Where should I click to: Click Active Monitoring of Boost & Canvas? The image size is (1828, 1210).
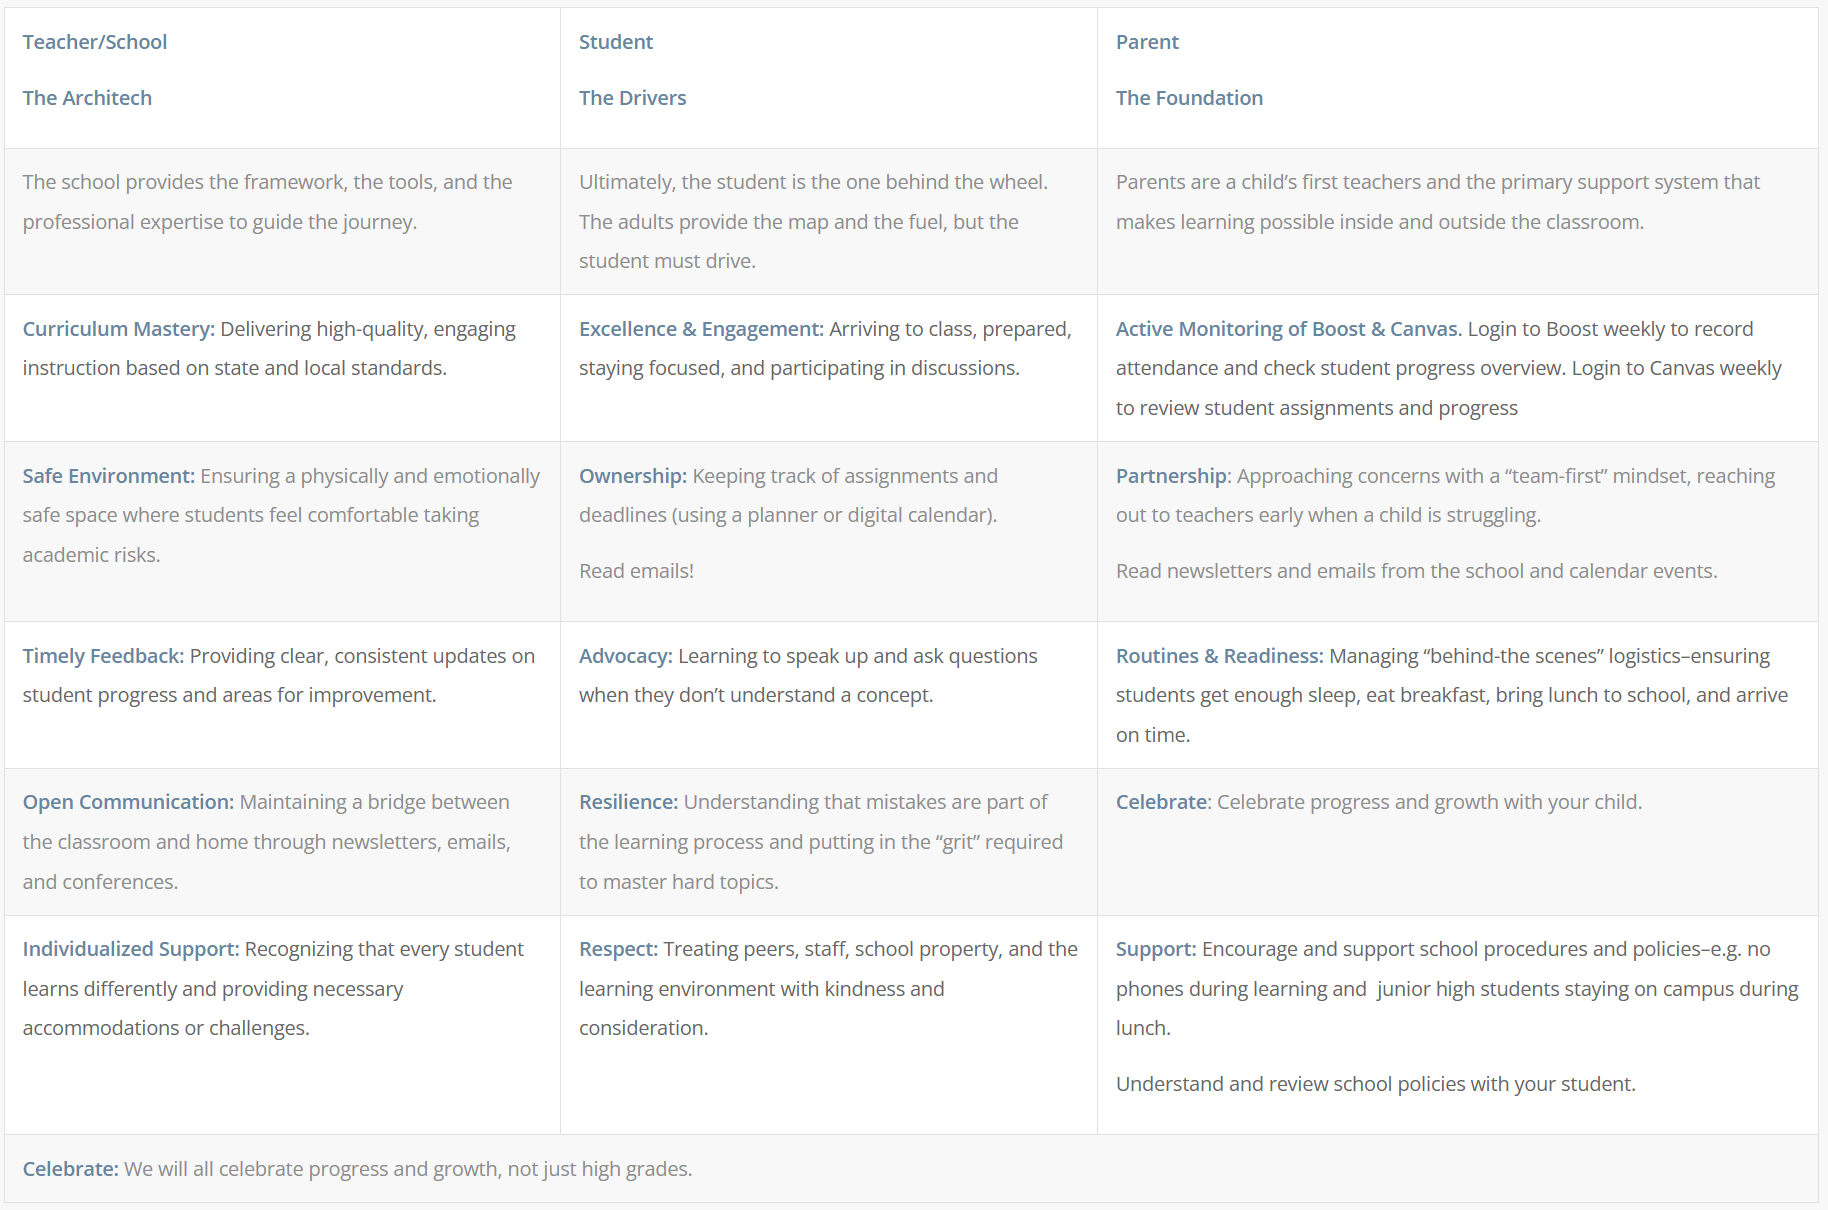click(x=1288, y=329)
